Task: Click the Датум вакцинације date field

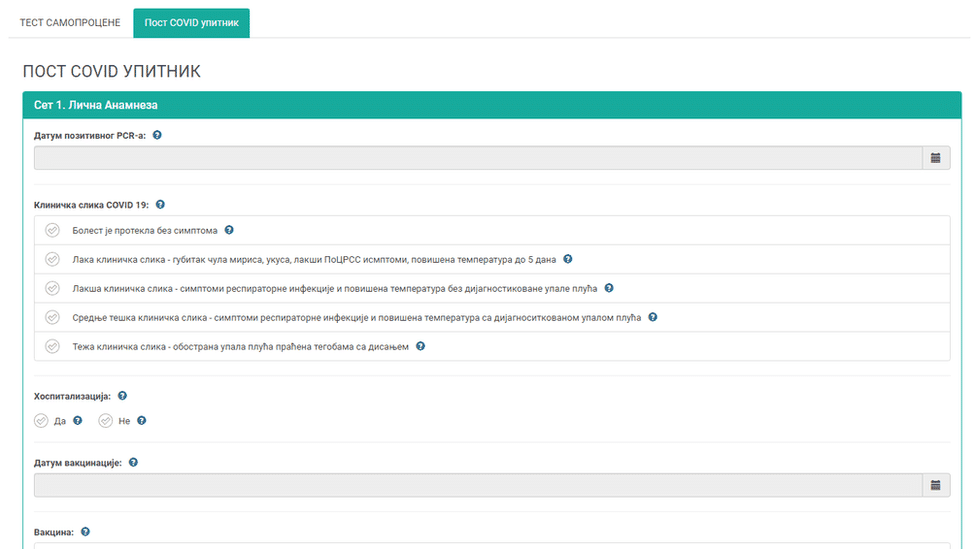Action: point(477,485)
